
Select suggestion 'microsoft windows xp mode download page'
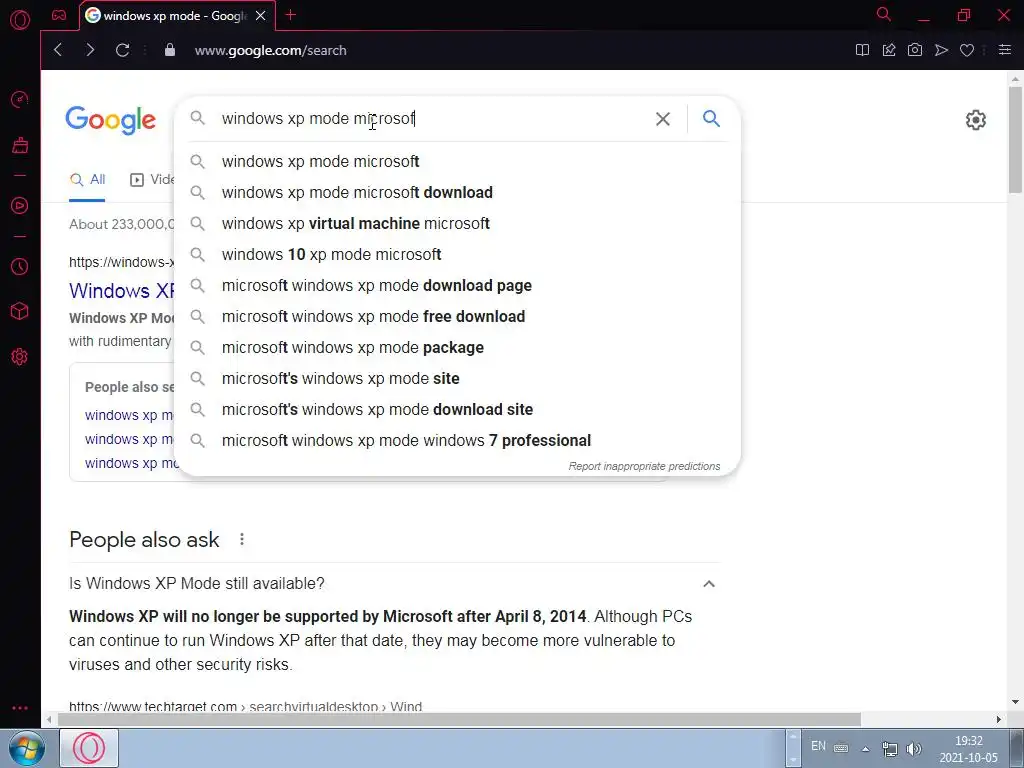tap(457, 285)
